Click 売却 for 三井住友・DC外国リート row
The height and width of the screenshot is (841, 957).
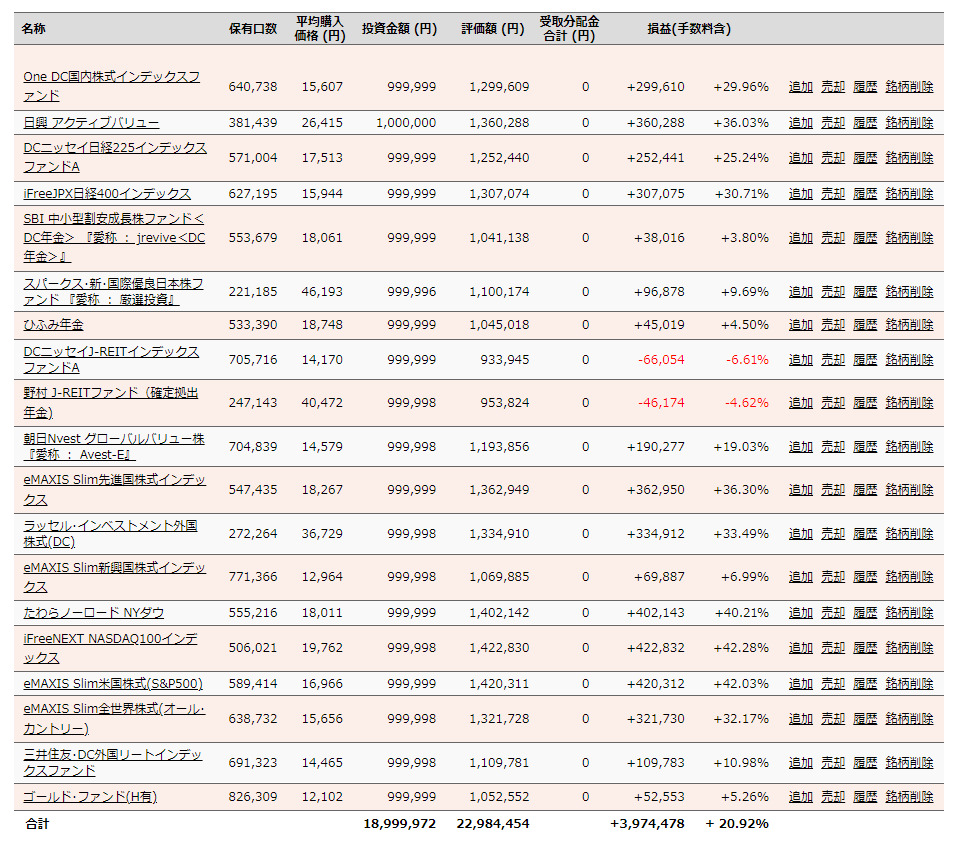[832, 762]
